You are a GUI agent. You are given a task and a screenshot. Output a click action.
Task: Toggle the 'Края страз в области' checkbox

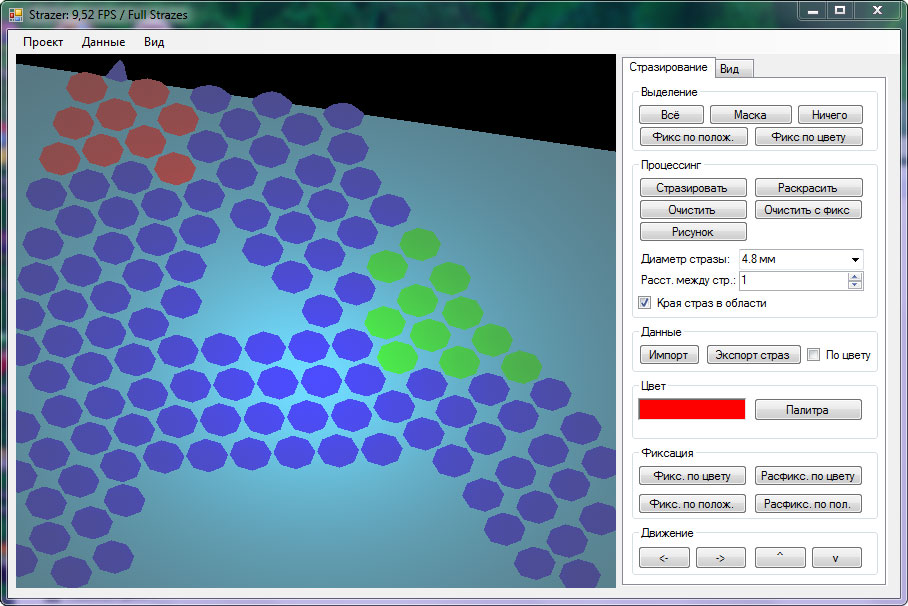click(645, 303)
